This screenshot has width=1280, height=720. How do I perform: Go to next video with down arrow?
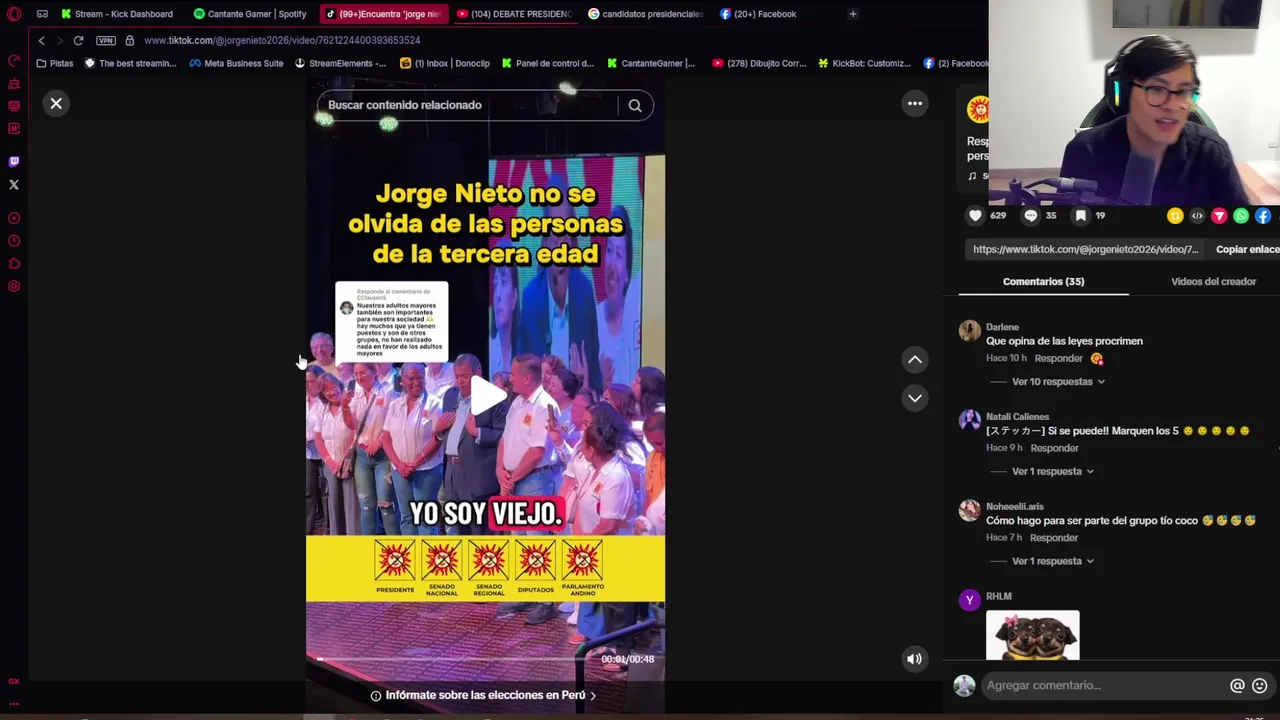[915, 398]
